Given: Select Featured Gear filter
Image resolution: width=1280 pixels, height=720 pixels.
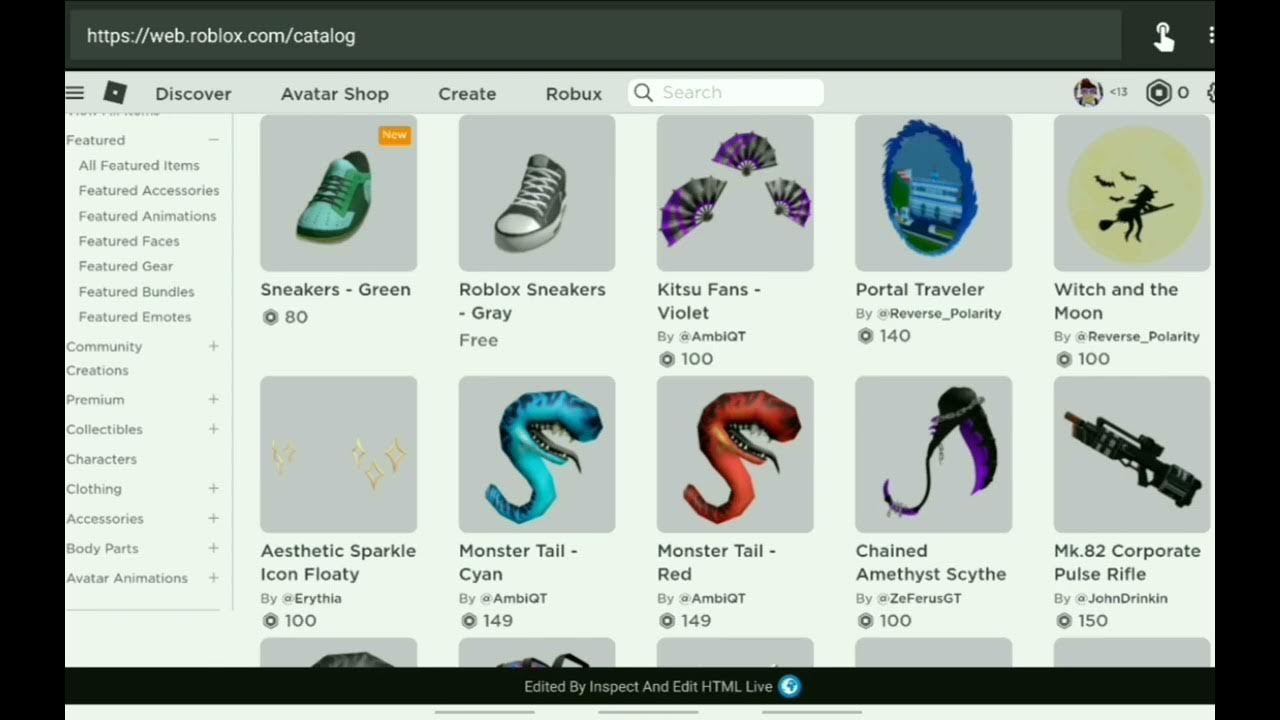Looking at the screenshot, I should (126, 266).
